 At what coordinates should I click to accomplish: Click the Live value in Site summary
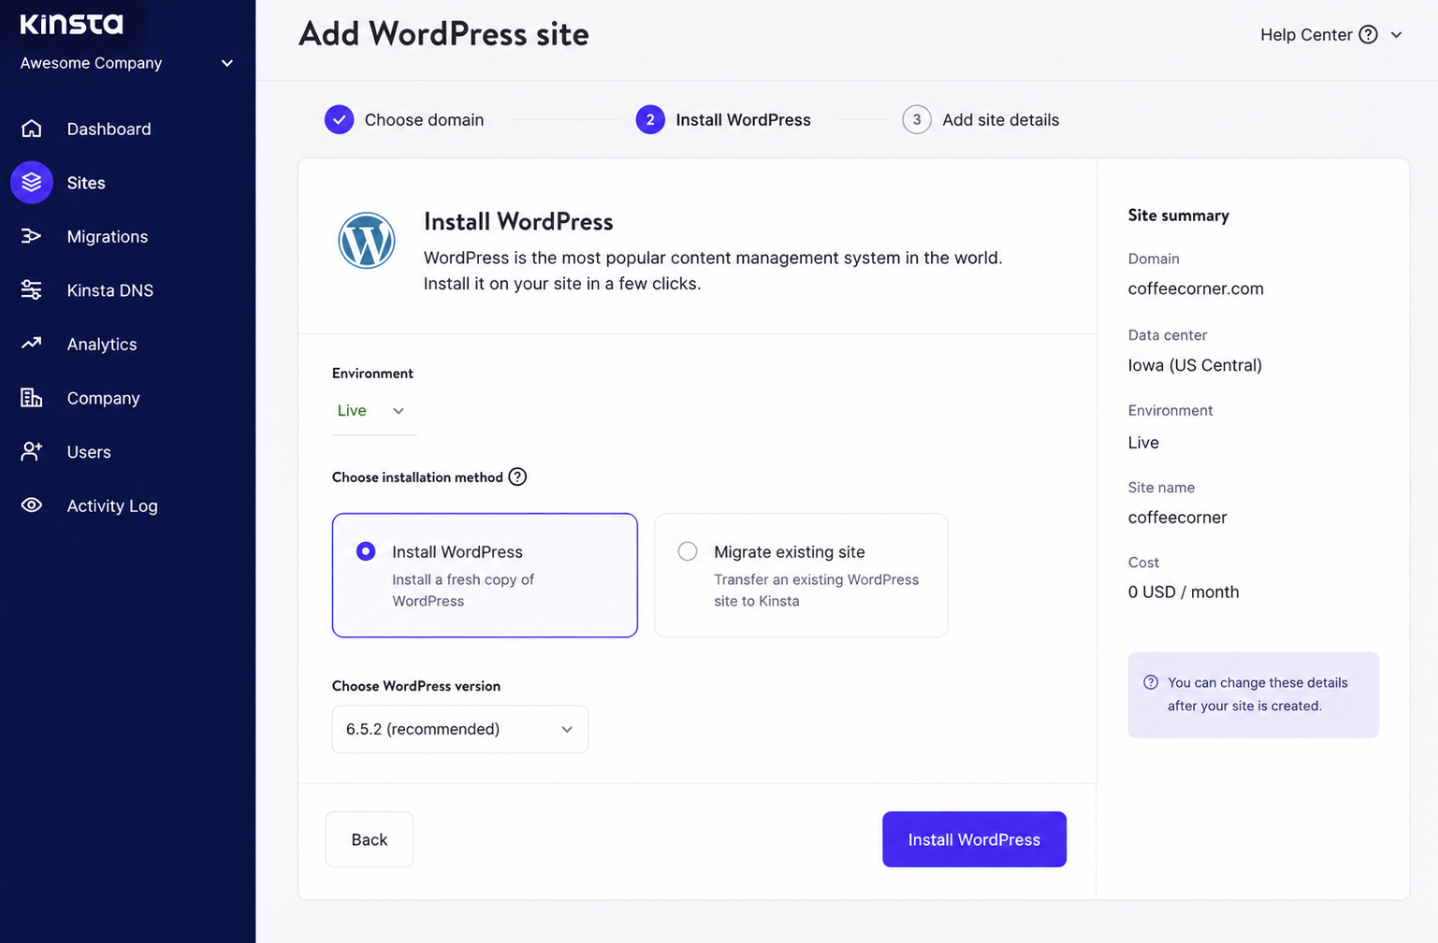coord(1143,442)
